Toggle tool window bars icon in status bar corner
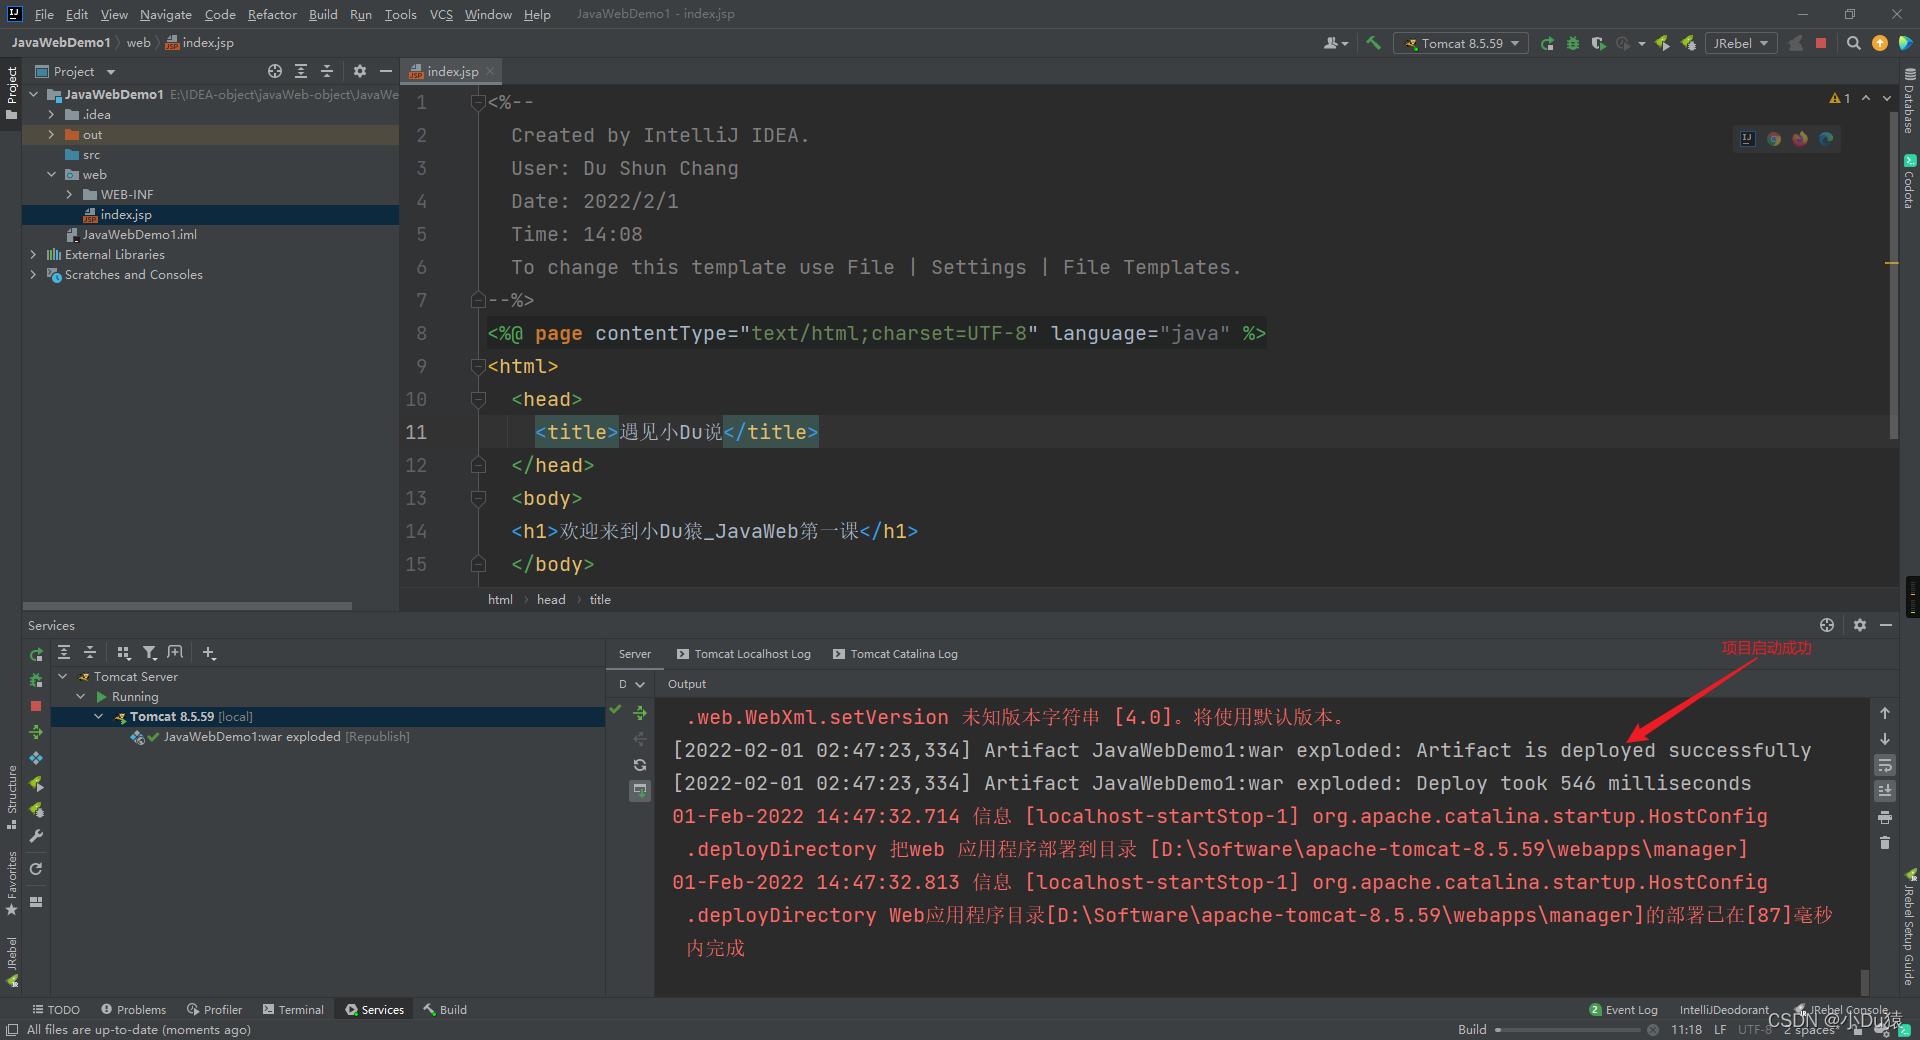 [11, 1030]
